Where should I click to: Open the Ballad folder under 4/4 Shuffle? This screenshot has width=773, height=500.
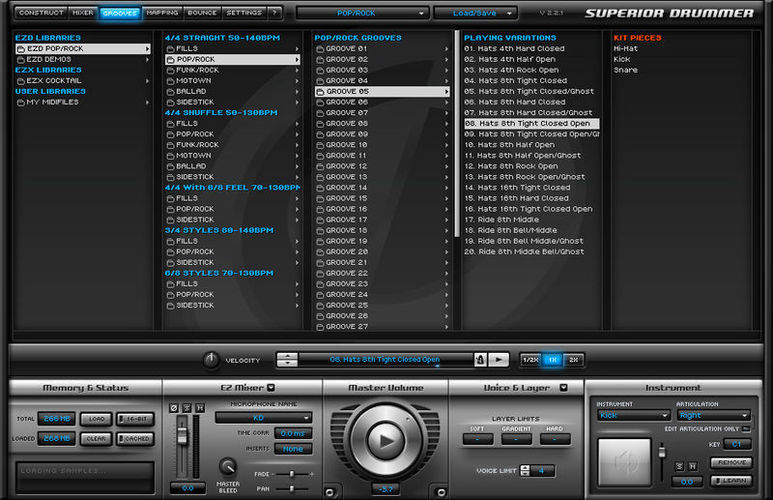(x=233, y=166)
